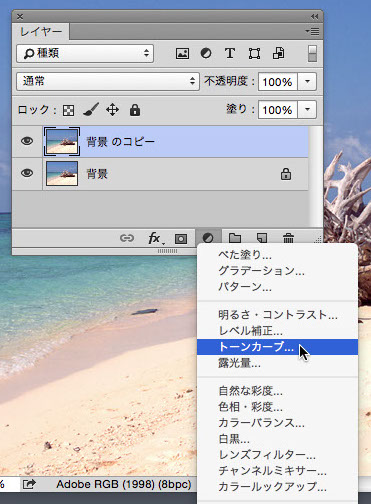Hide the 背景 のコピー layer
This screenshot has width=371, height=504.
(x=27, y=141)
